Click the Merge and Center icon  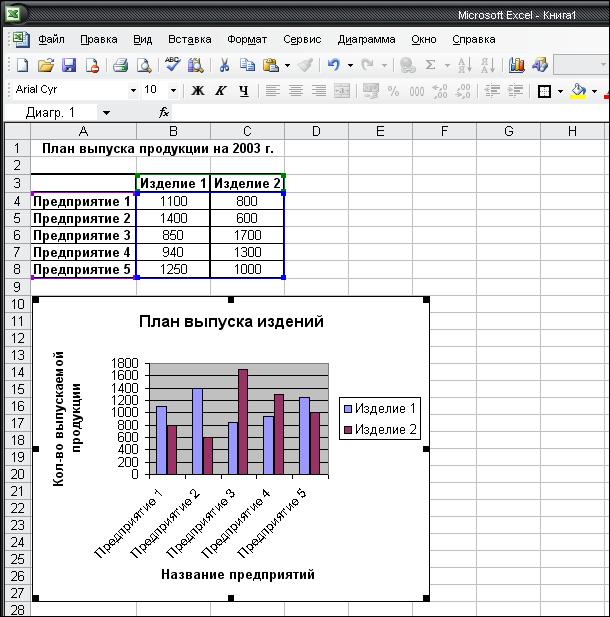(342, 91)
